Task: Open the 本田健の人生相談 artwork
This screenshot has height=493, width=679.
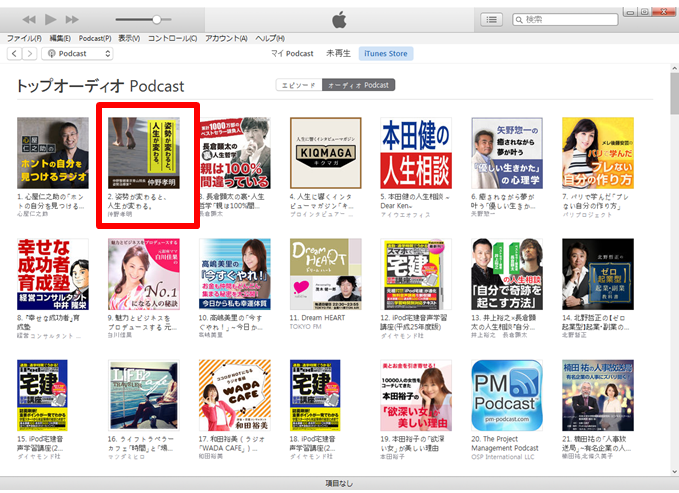Action: click(x=416, y=153)
